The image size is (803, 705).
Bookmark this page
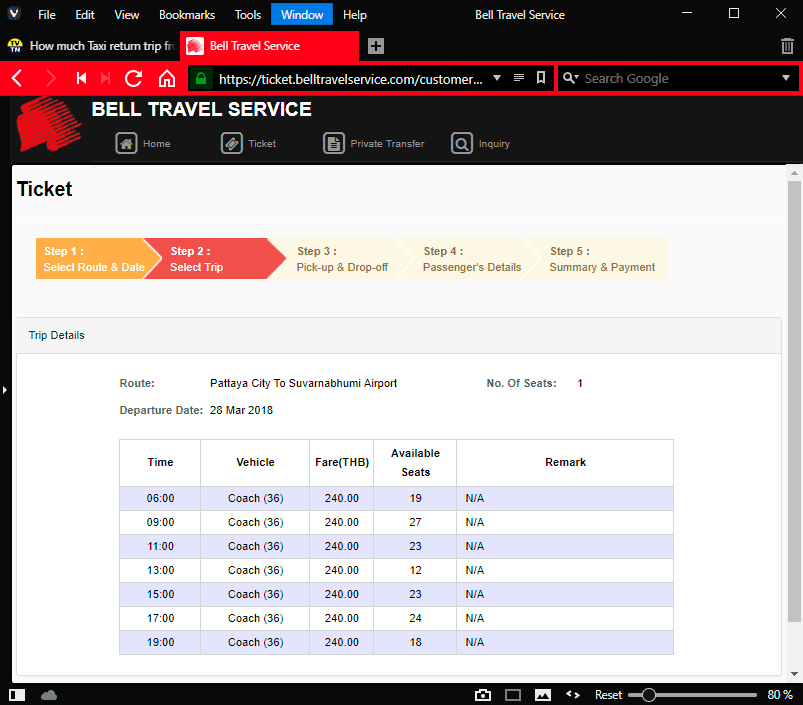tap(541, 78)
